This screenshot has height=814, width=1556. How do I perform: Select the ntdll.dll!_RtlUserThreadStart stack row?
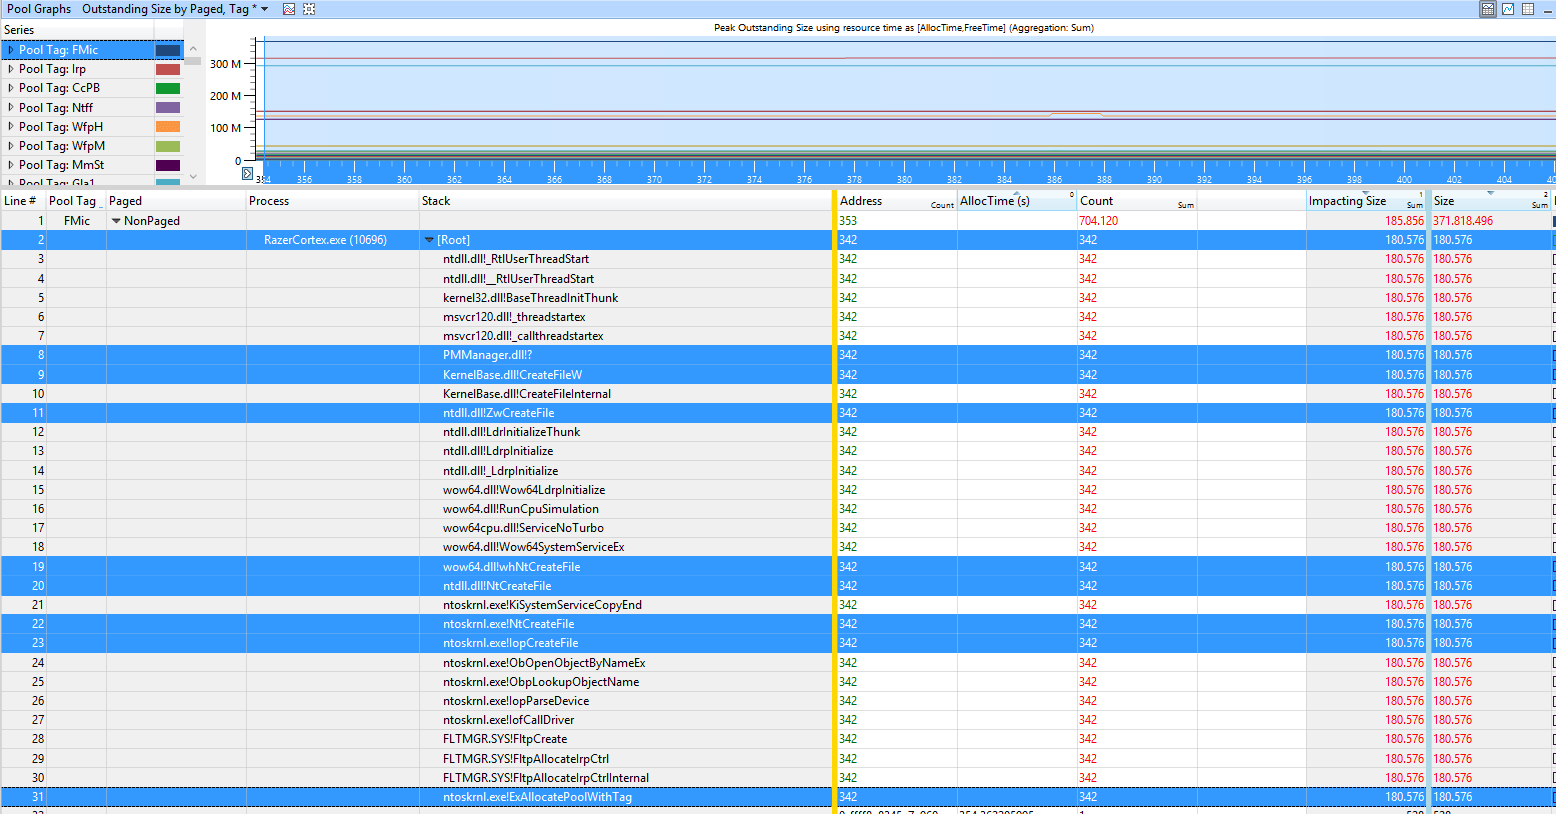tap(516, 259)
